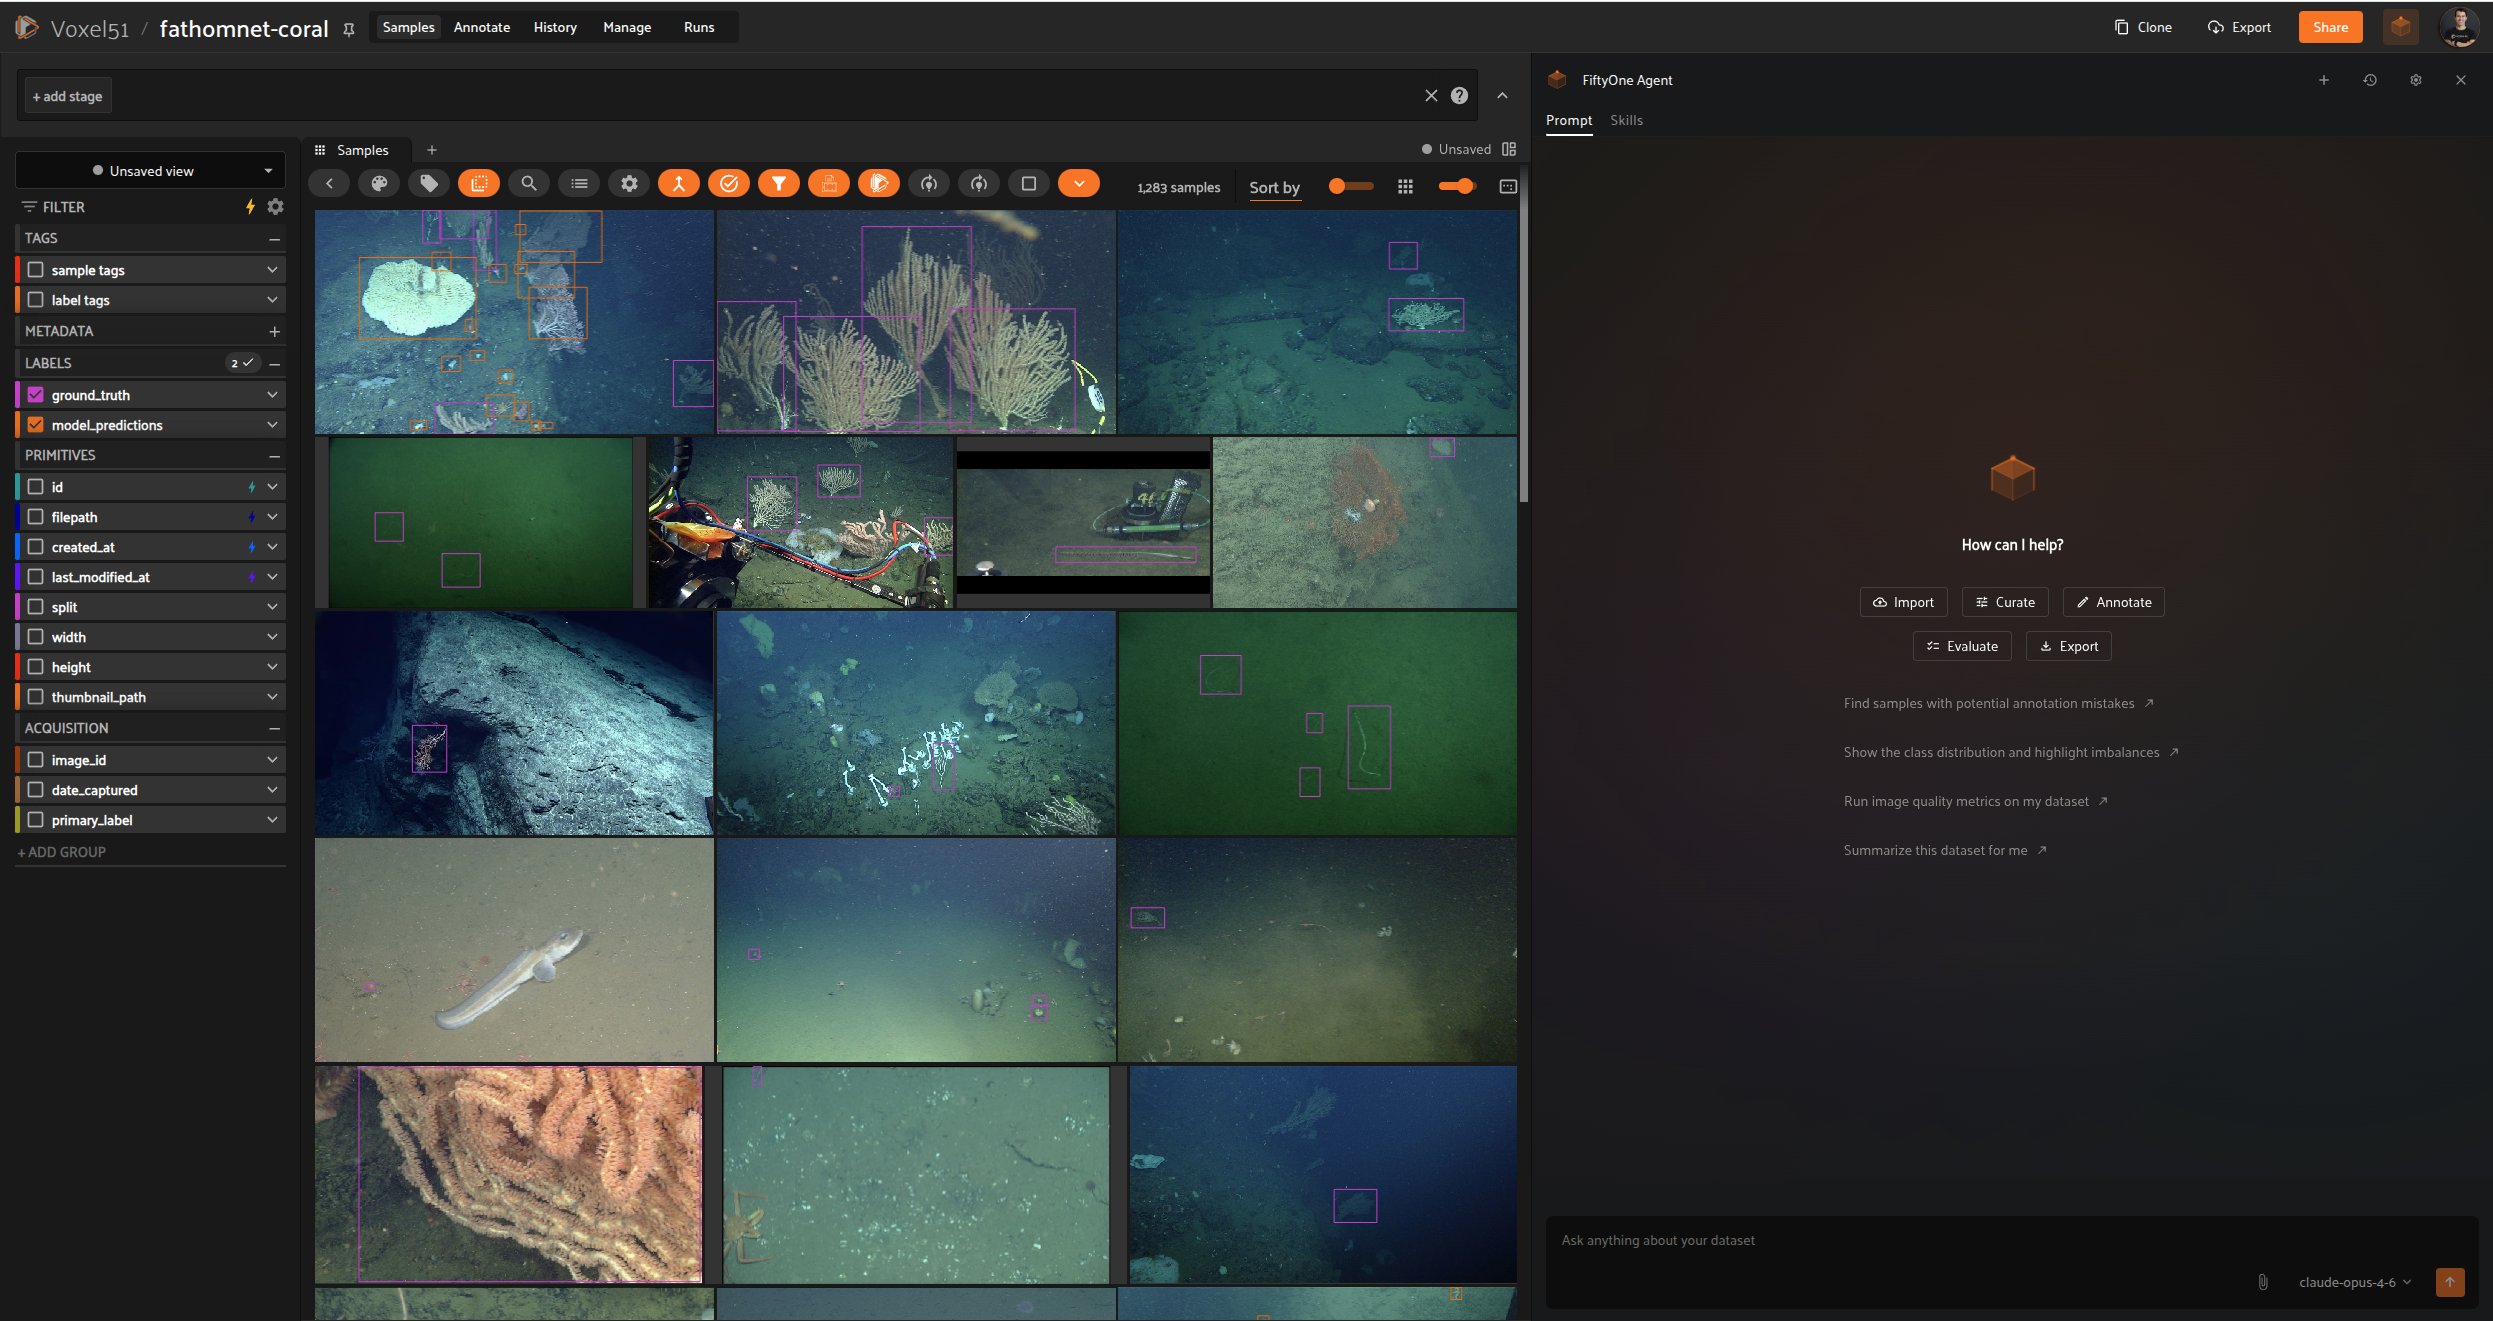Viewport: 2493px width, 1321px height.
Task: Expand the ground_truth filter chevron
Action: [272, 394]
